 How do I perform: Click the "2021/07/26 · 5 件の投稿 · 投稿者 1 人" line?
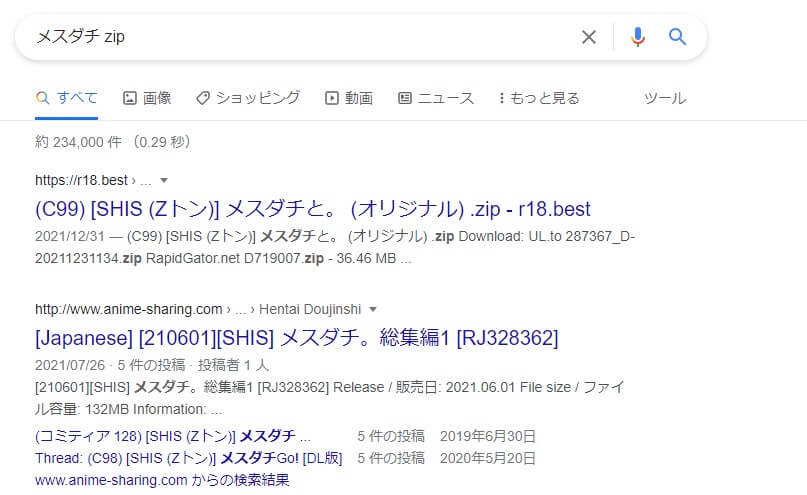pos(152,365)
